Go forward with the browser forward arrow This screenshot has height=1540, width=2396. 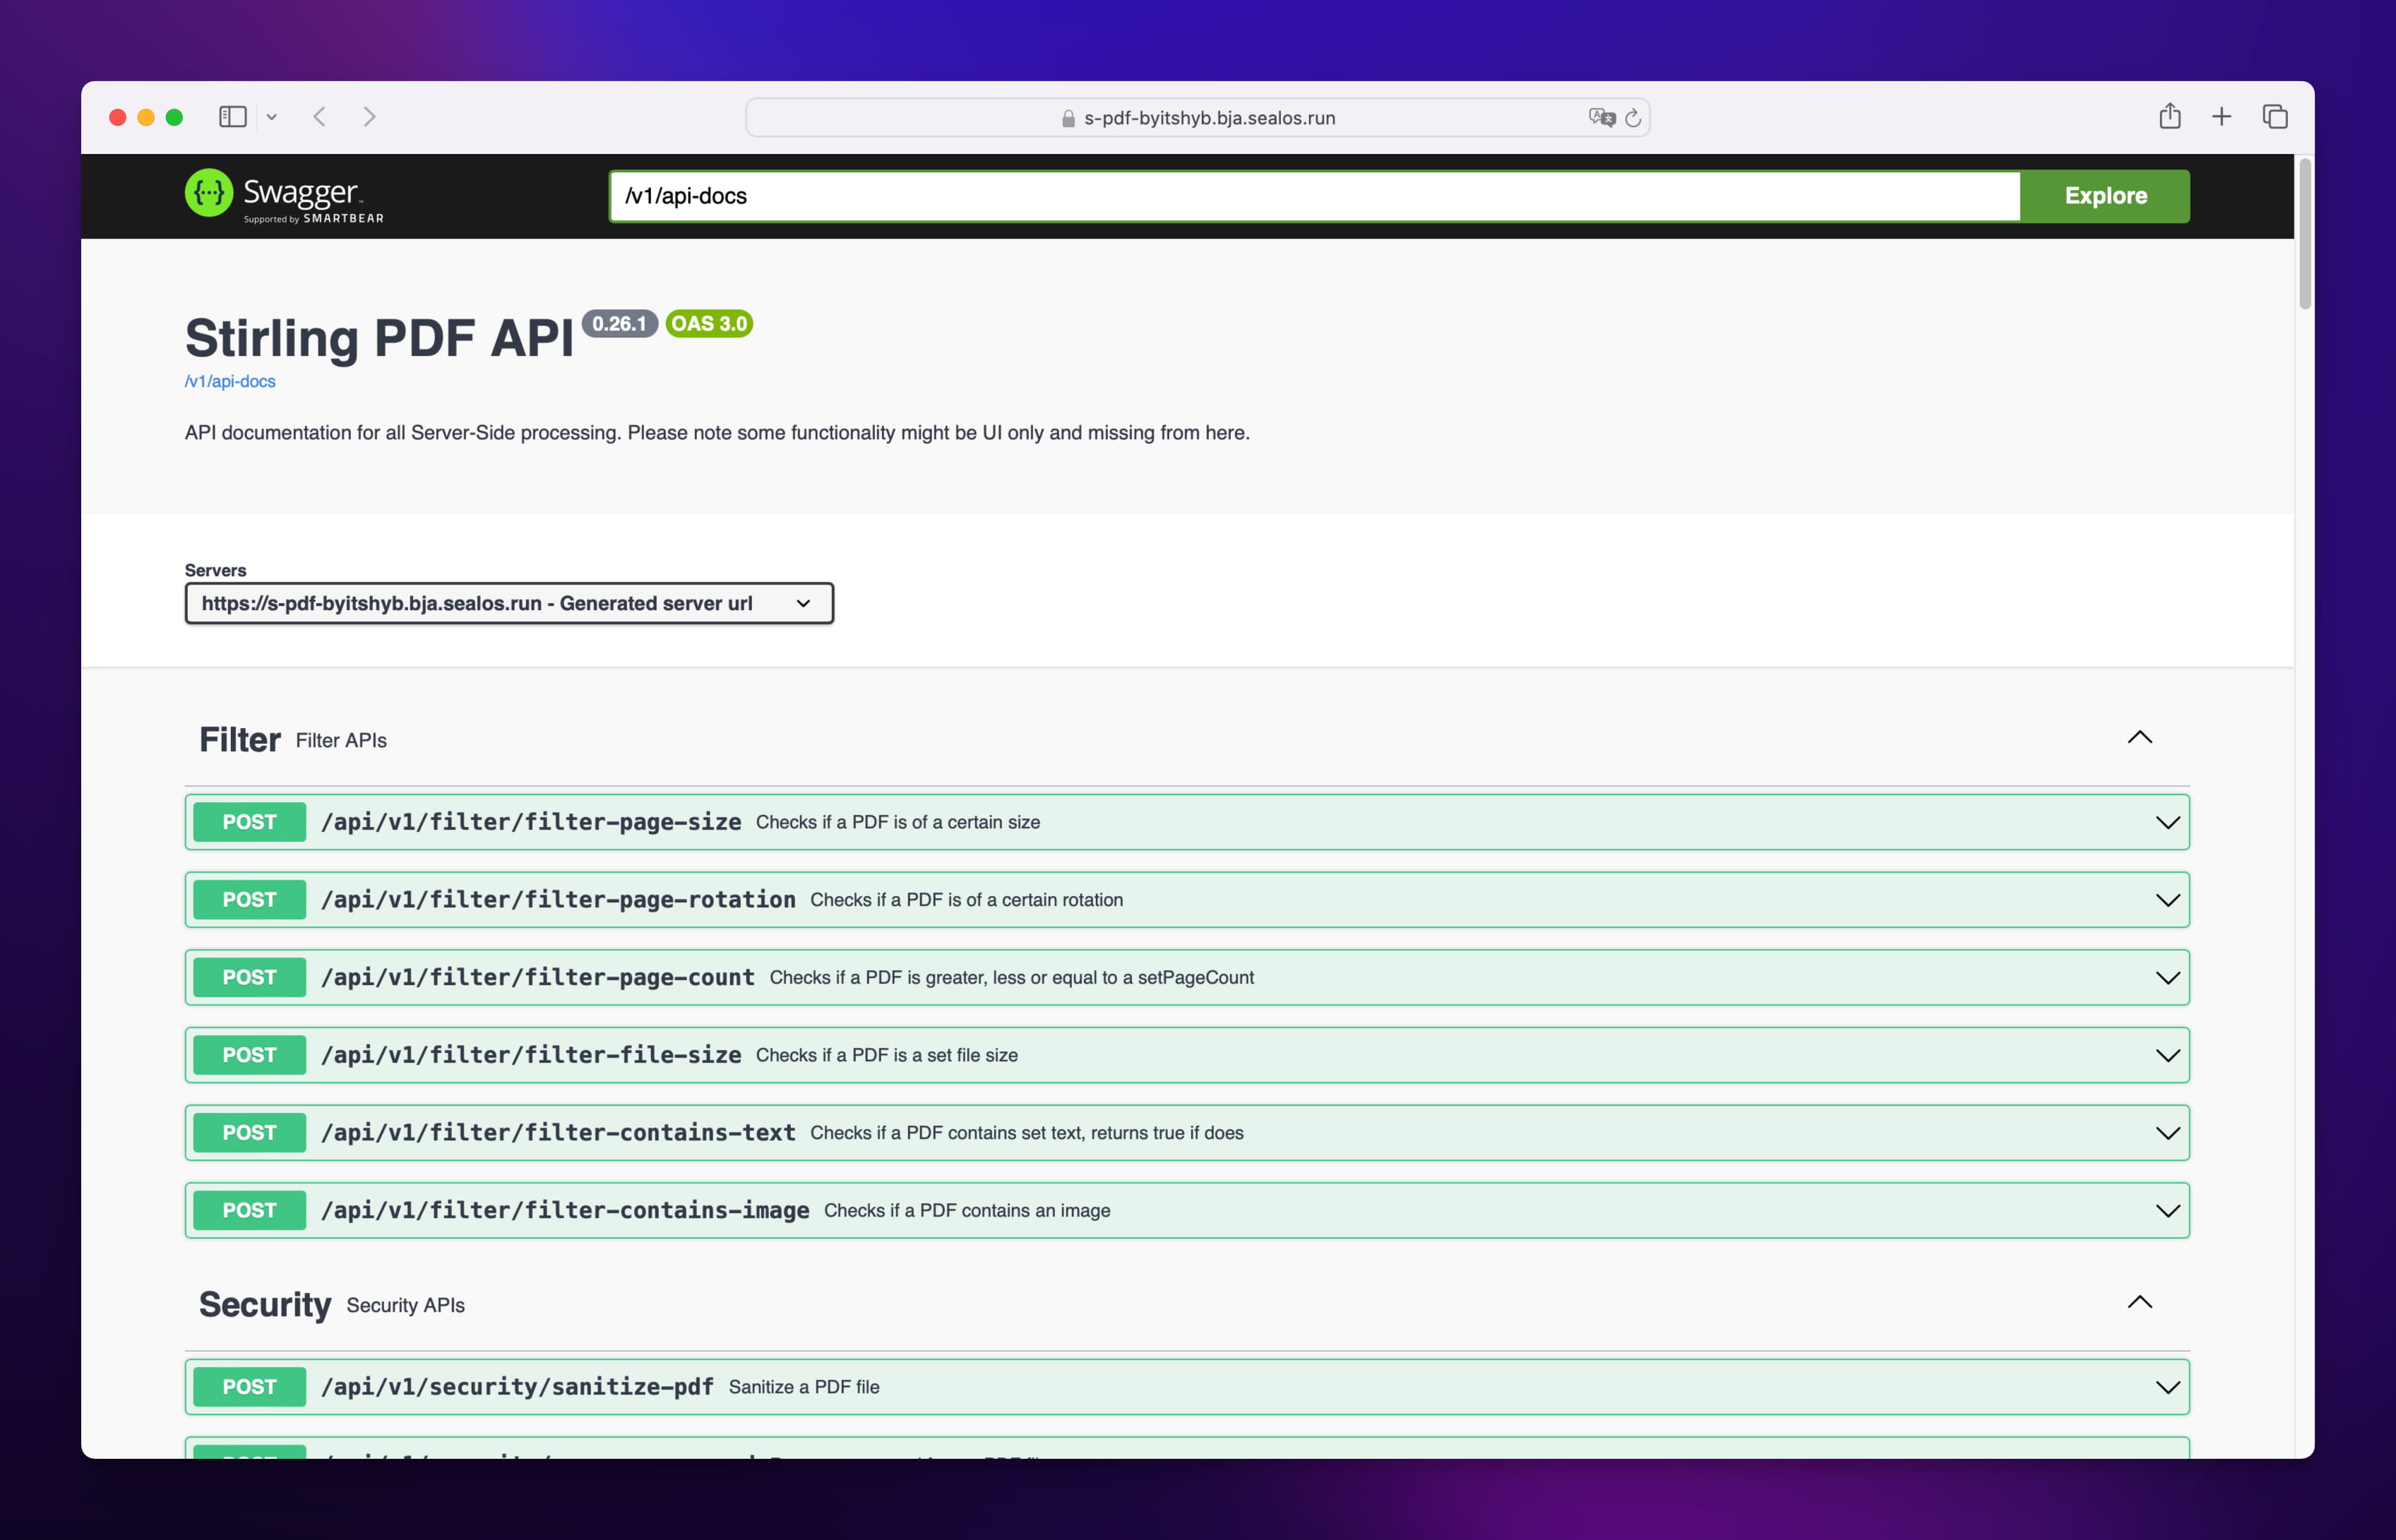(x=370, y=117)
